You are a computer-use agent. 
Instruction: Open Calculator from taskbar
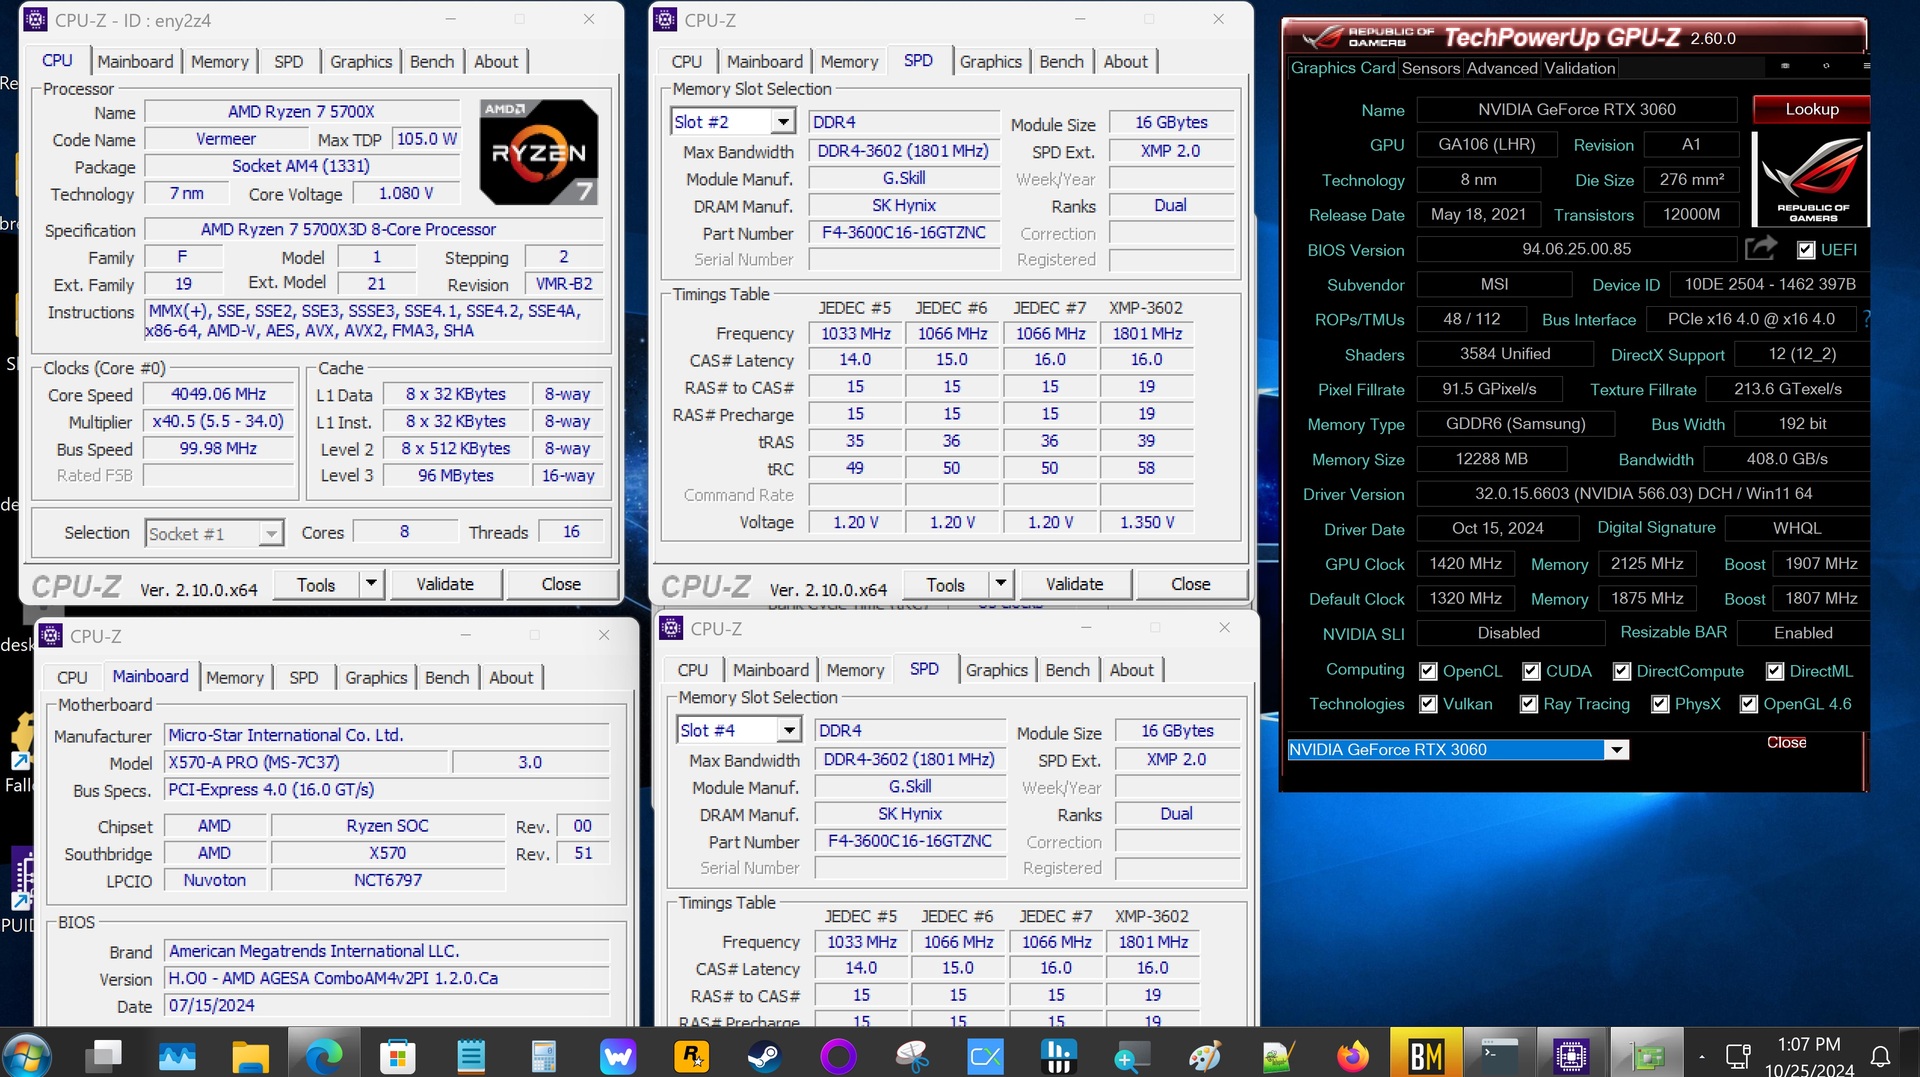[x=544, y=1056]
